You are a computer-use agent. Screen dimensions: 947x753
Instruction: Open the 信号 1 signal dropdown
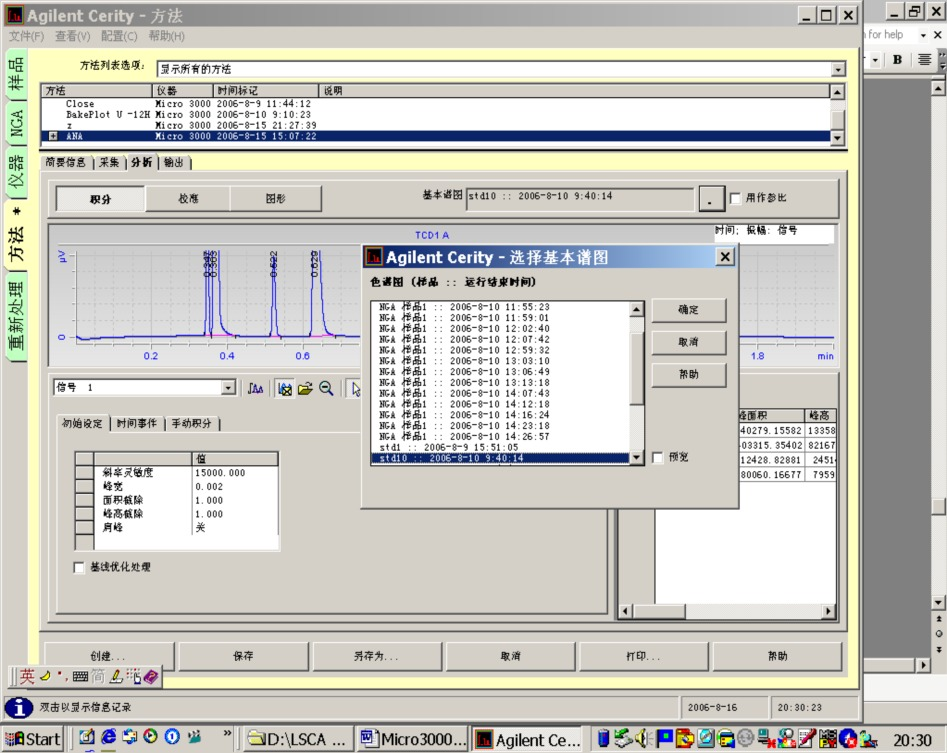[x=228, y=388]
